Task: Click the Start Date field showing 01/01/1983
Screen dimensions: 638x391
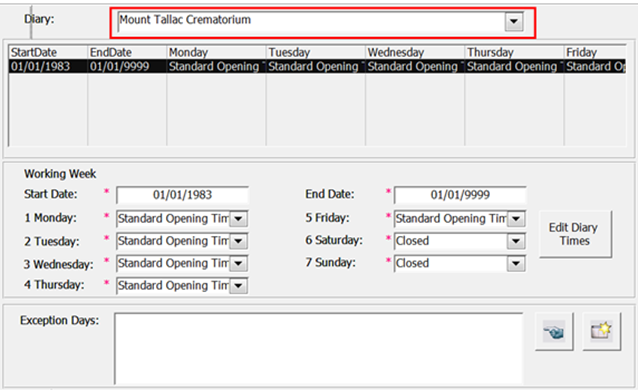Action: pos(182,195)
